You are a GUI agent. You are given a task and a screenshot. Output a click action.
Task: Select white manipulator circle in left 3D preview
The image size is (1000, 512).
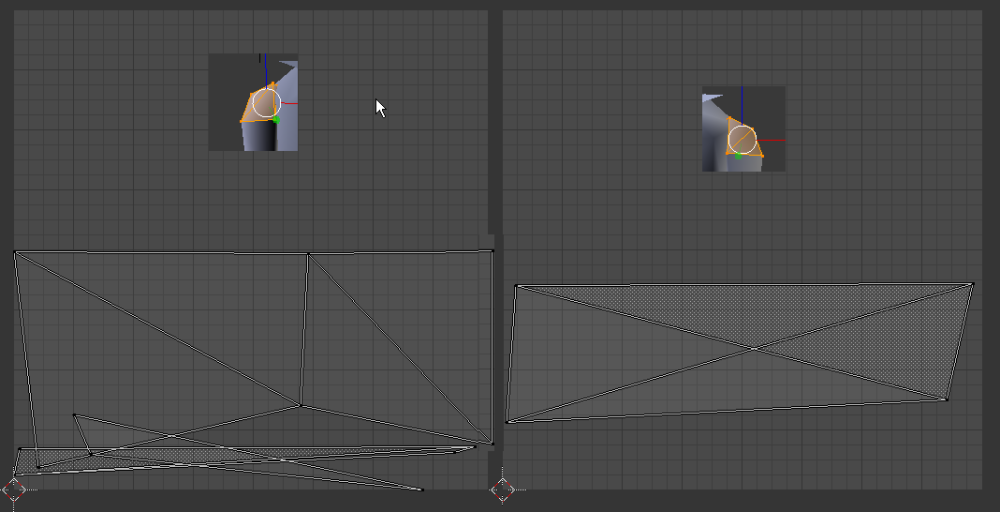tap(266, 103)
